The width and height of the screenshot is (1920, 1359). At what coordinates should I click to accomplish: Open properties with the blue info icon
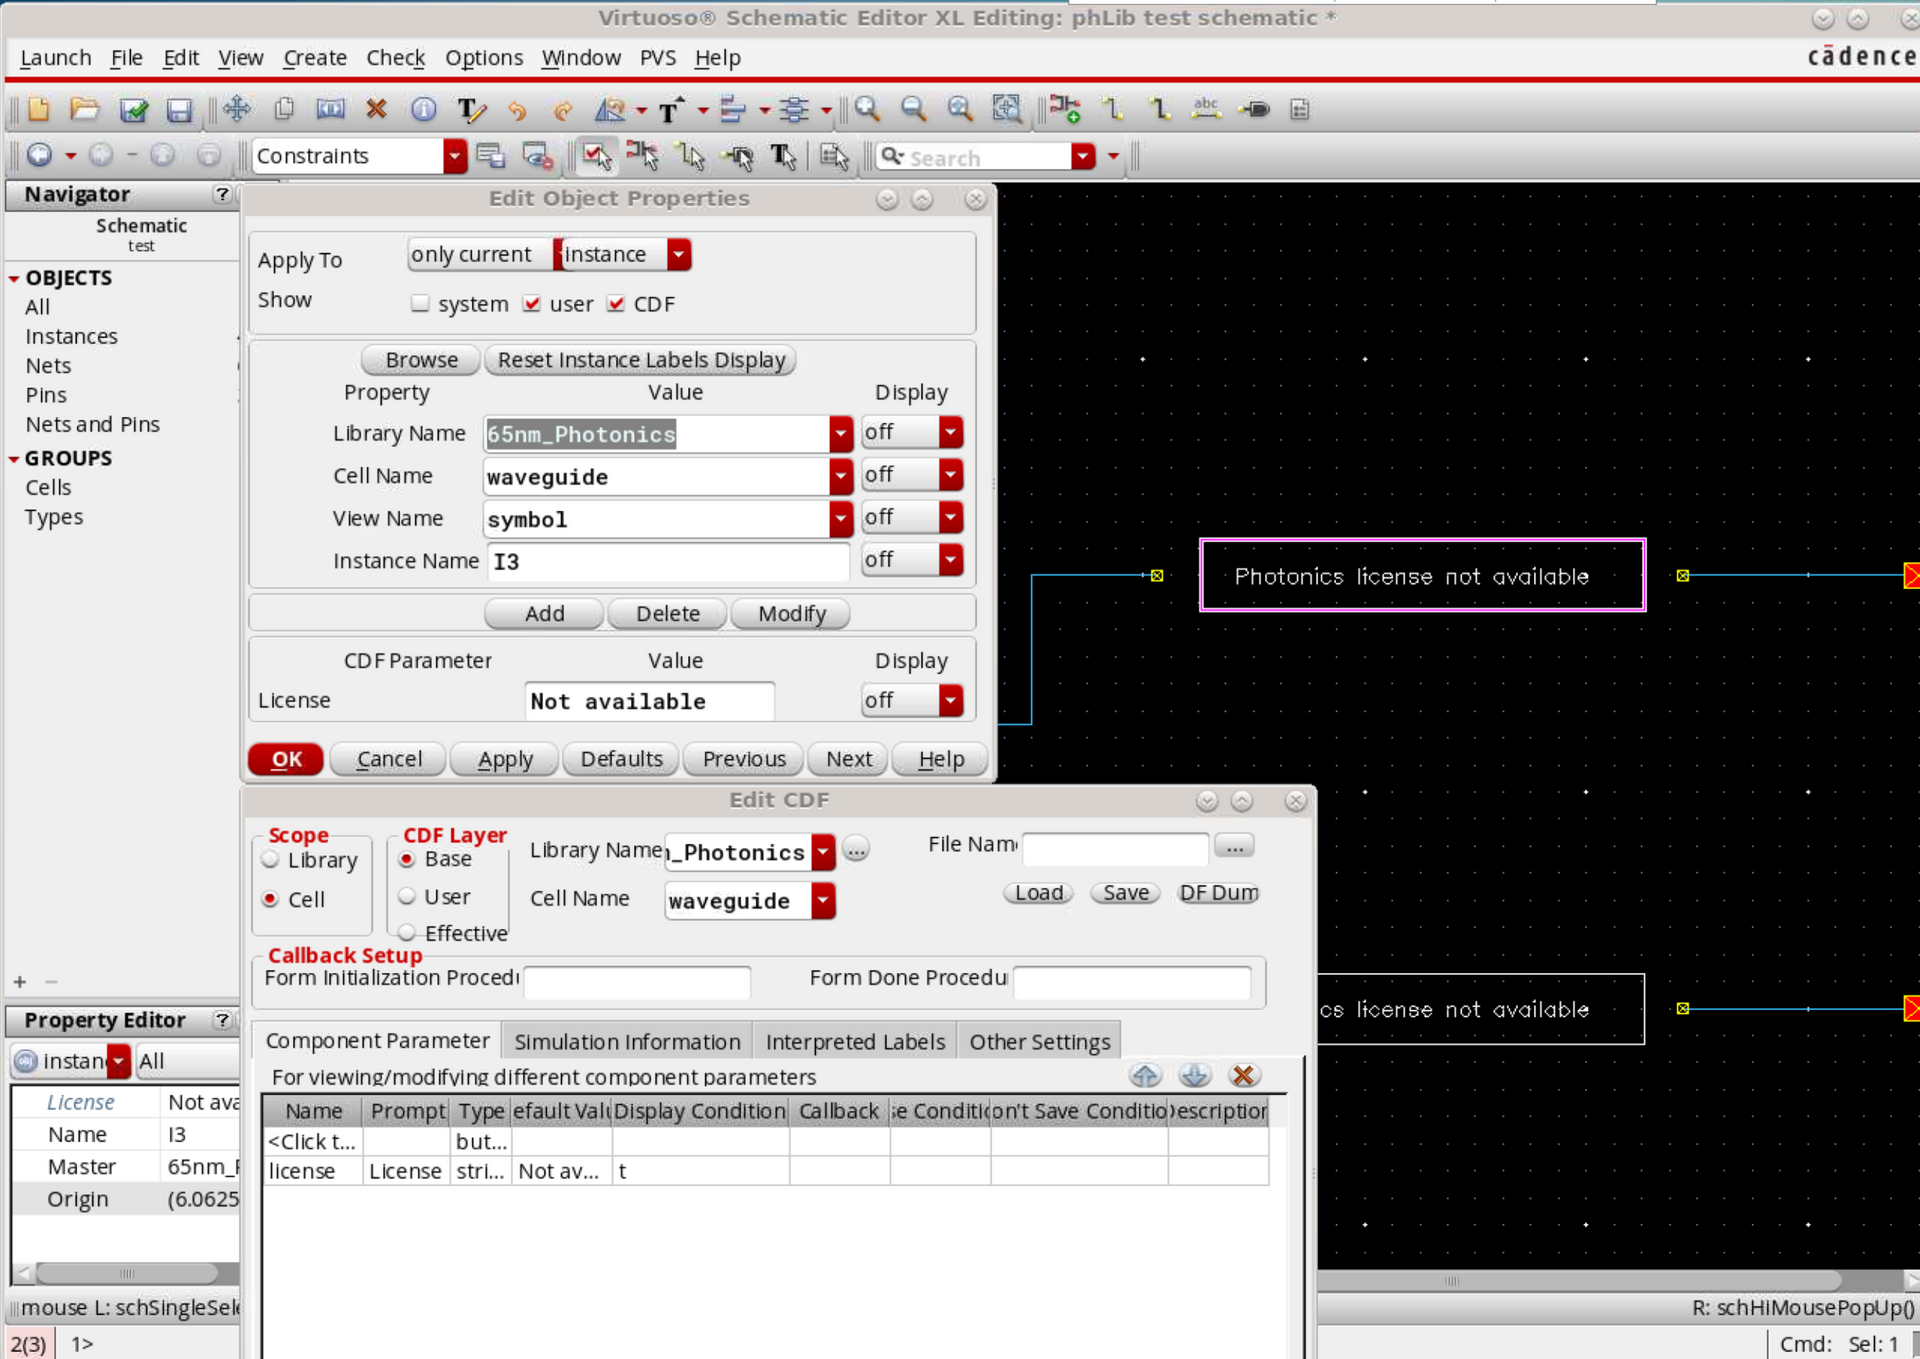(x=424, y=108)
